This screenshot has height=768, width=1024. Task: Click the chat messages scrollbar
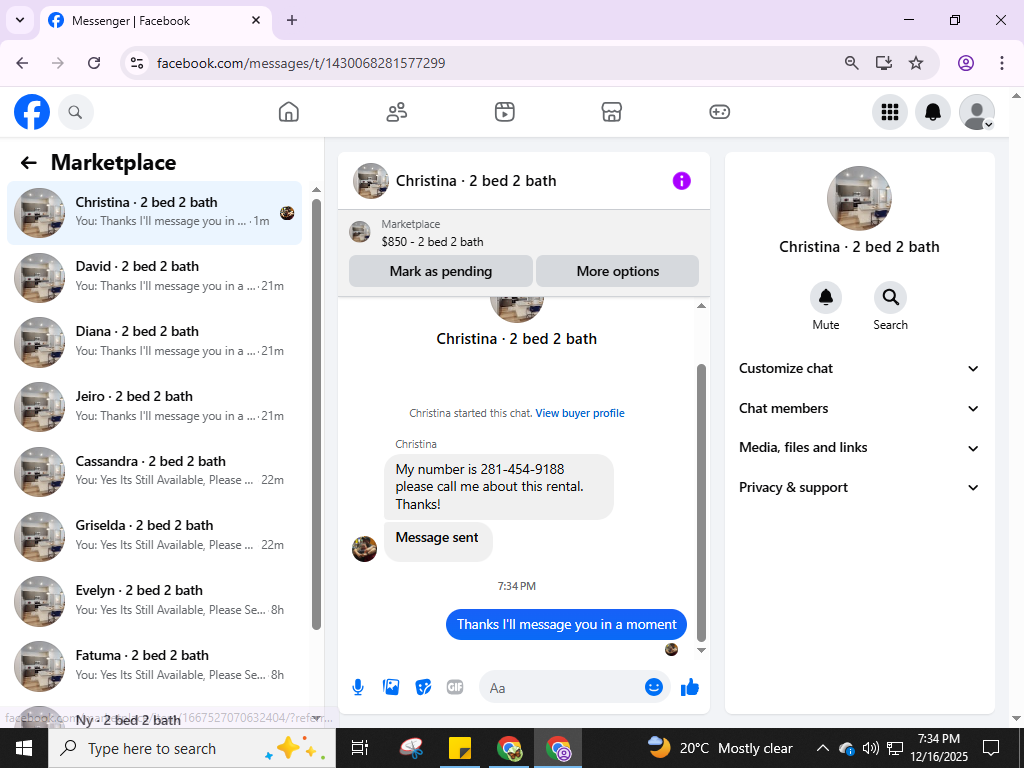701,503
